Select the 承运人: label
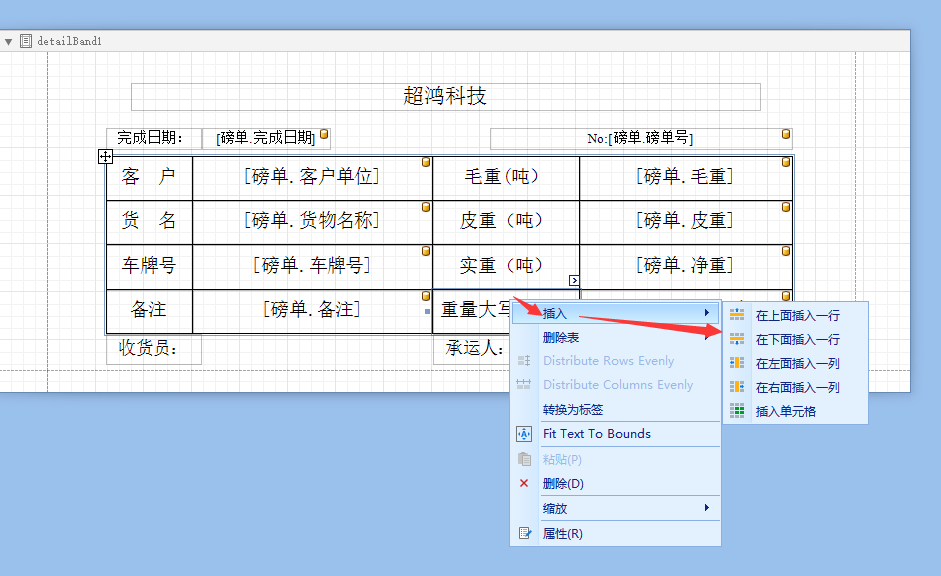Viewport: 941px width, 576px height. [x=473, y=349]
